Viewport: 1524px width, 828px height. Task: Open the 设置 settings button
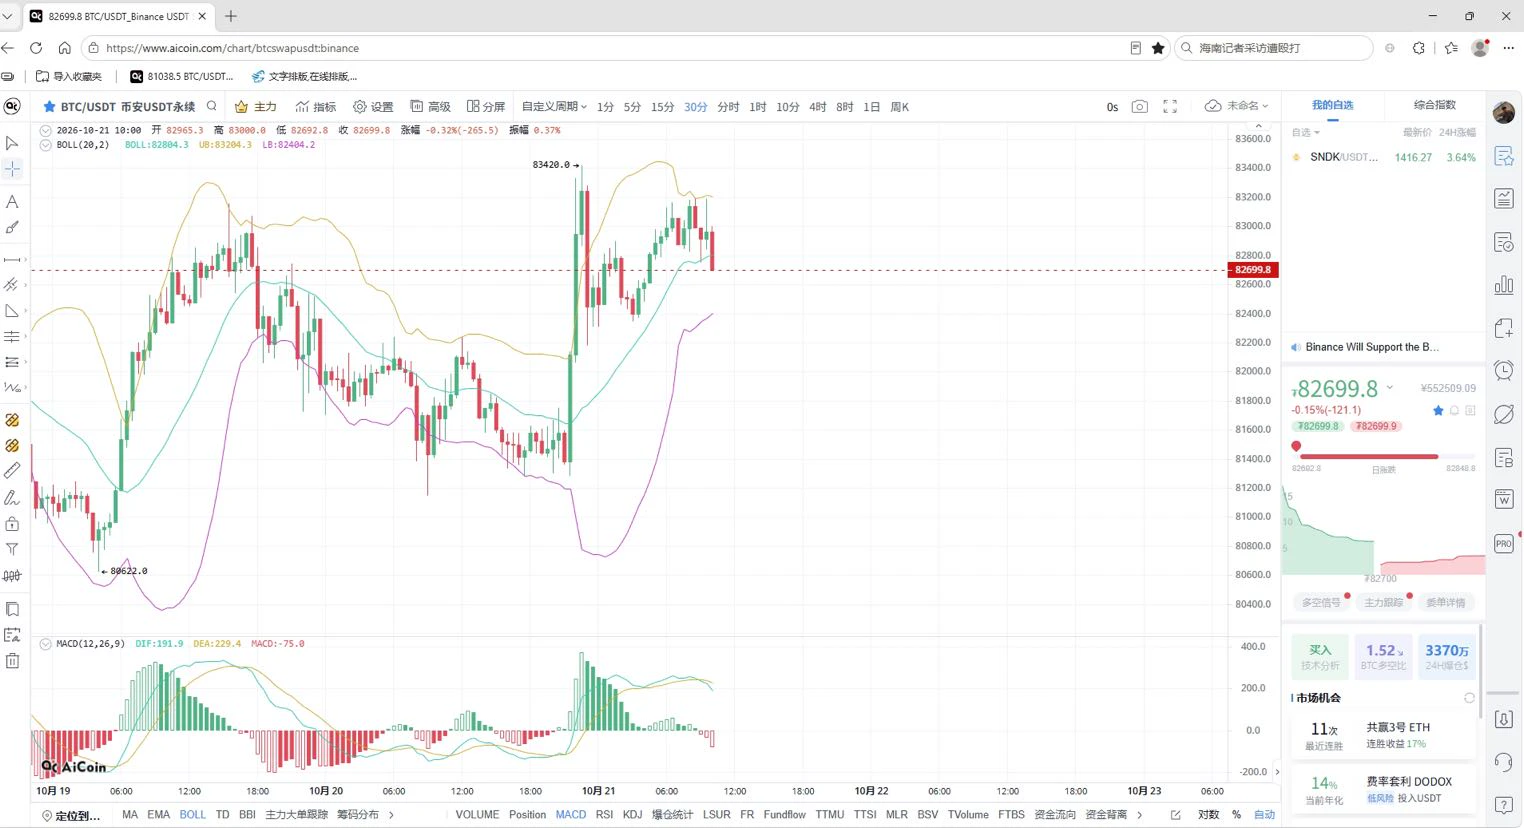(x=373, y=106)
